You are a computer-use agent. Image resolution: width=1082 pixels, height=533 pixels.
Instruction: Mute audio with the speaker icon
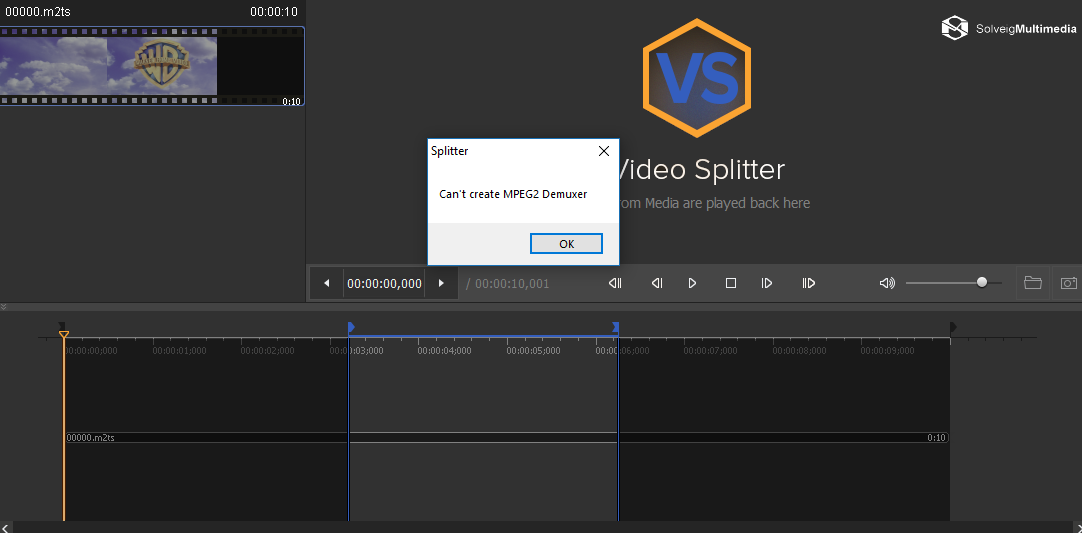(x=887, y=283)
